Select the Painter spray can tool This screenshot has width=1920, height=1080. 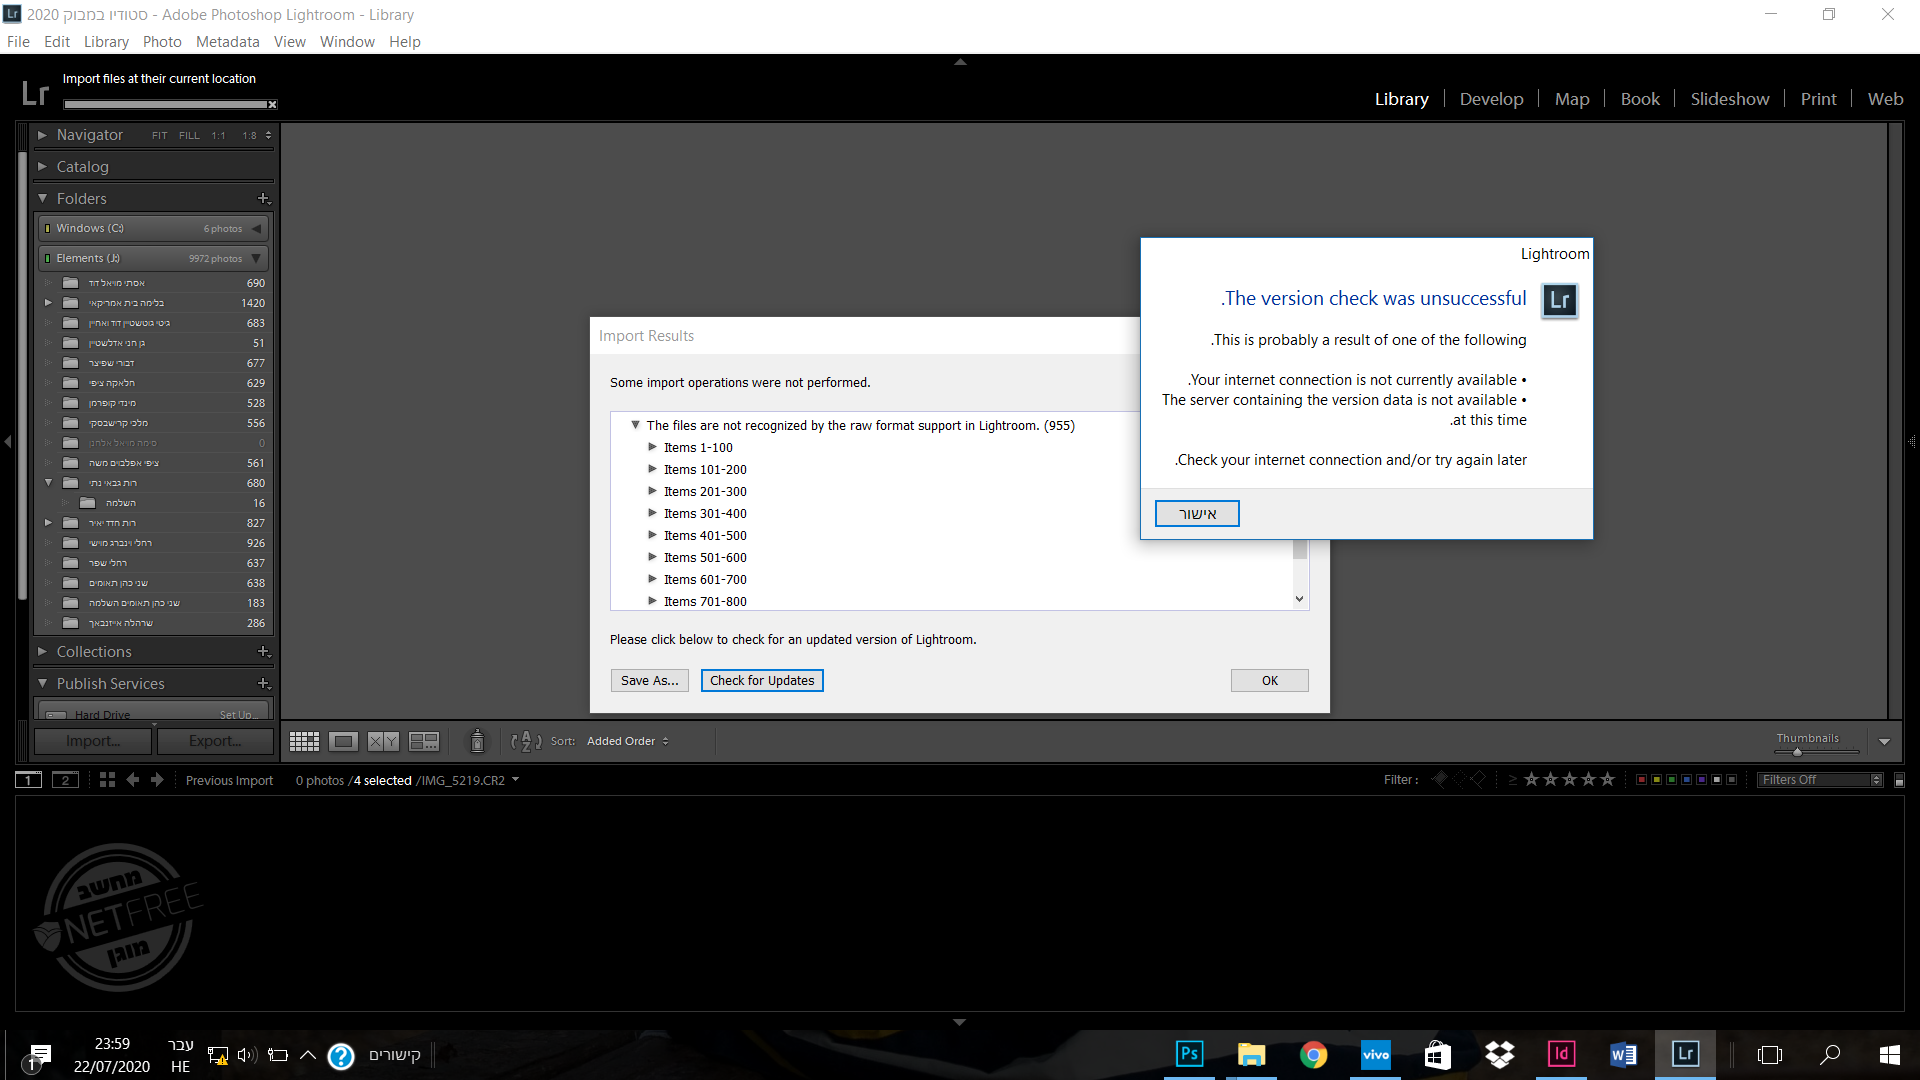tap(477, 741)
